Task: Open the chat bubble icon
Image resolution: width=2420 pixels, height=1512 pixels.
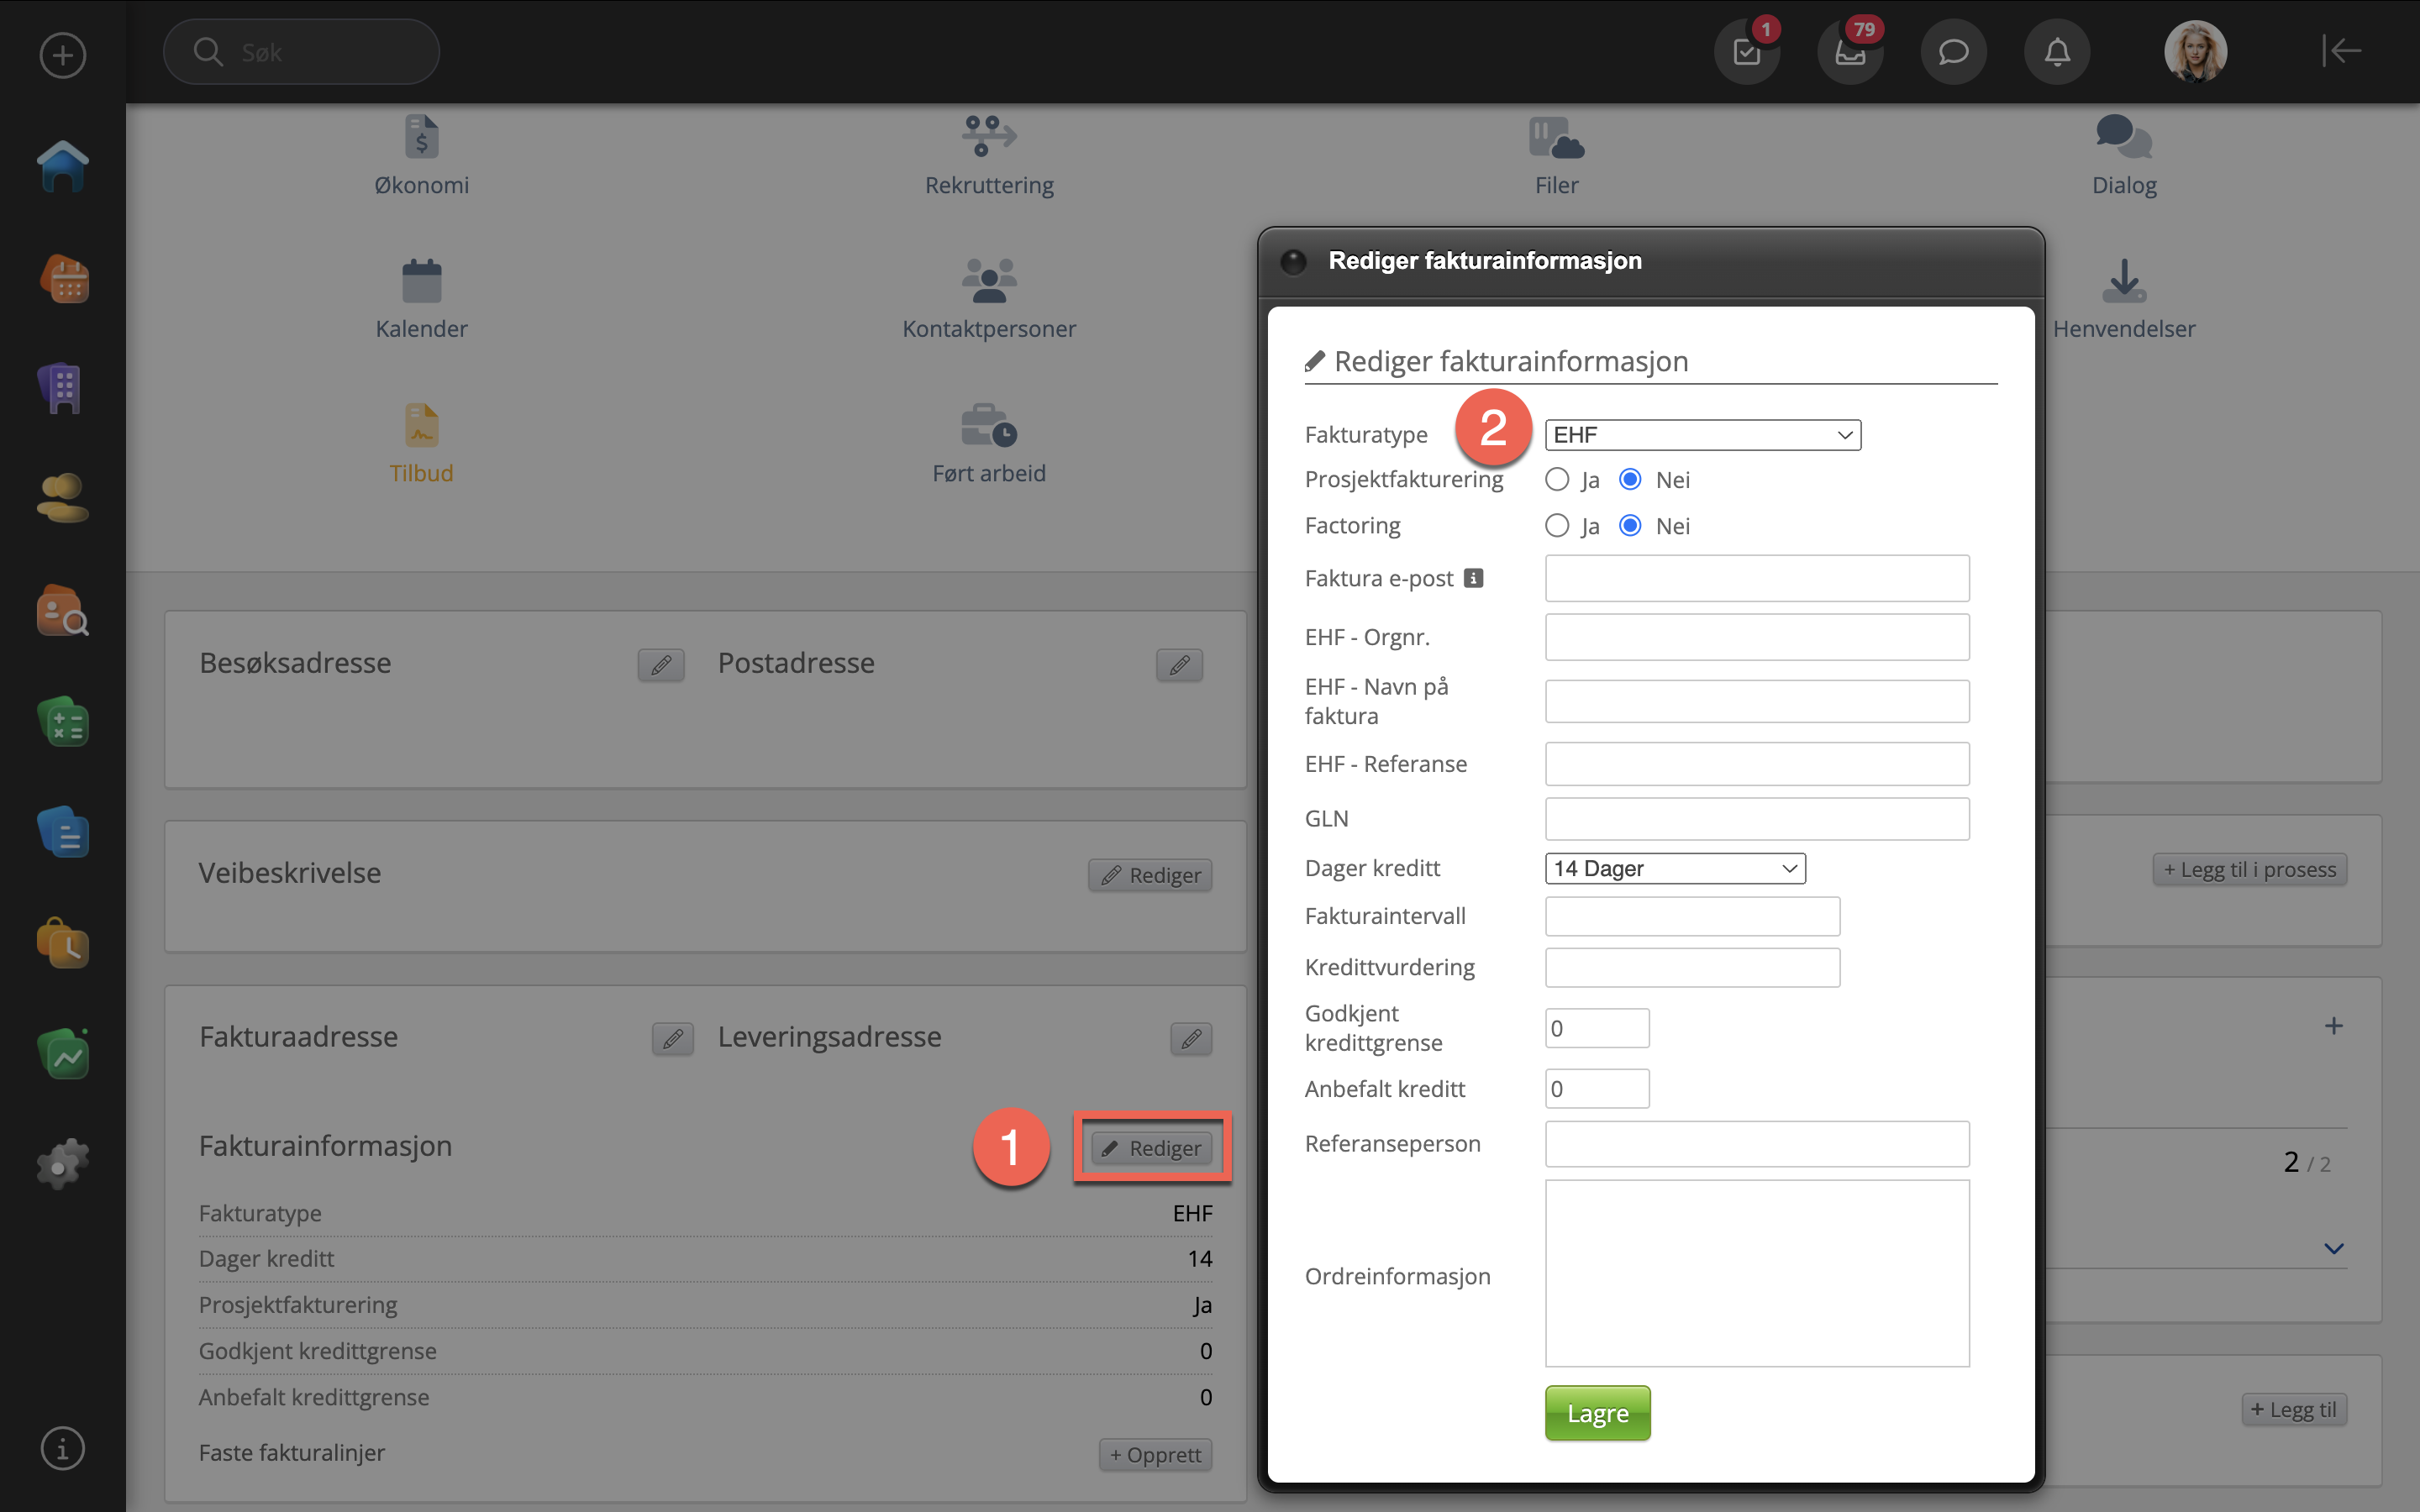Action: 1952,52
